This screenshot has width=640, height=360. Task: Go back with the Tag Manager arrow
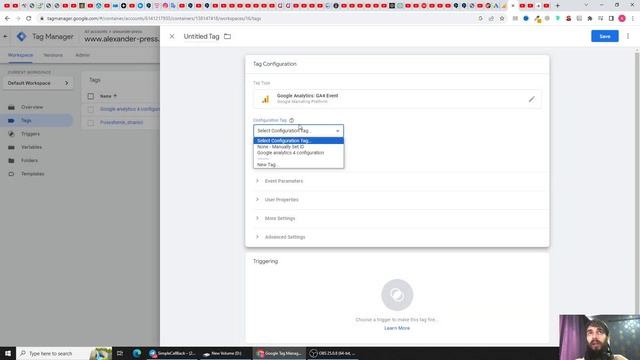5,36
